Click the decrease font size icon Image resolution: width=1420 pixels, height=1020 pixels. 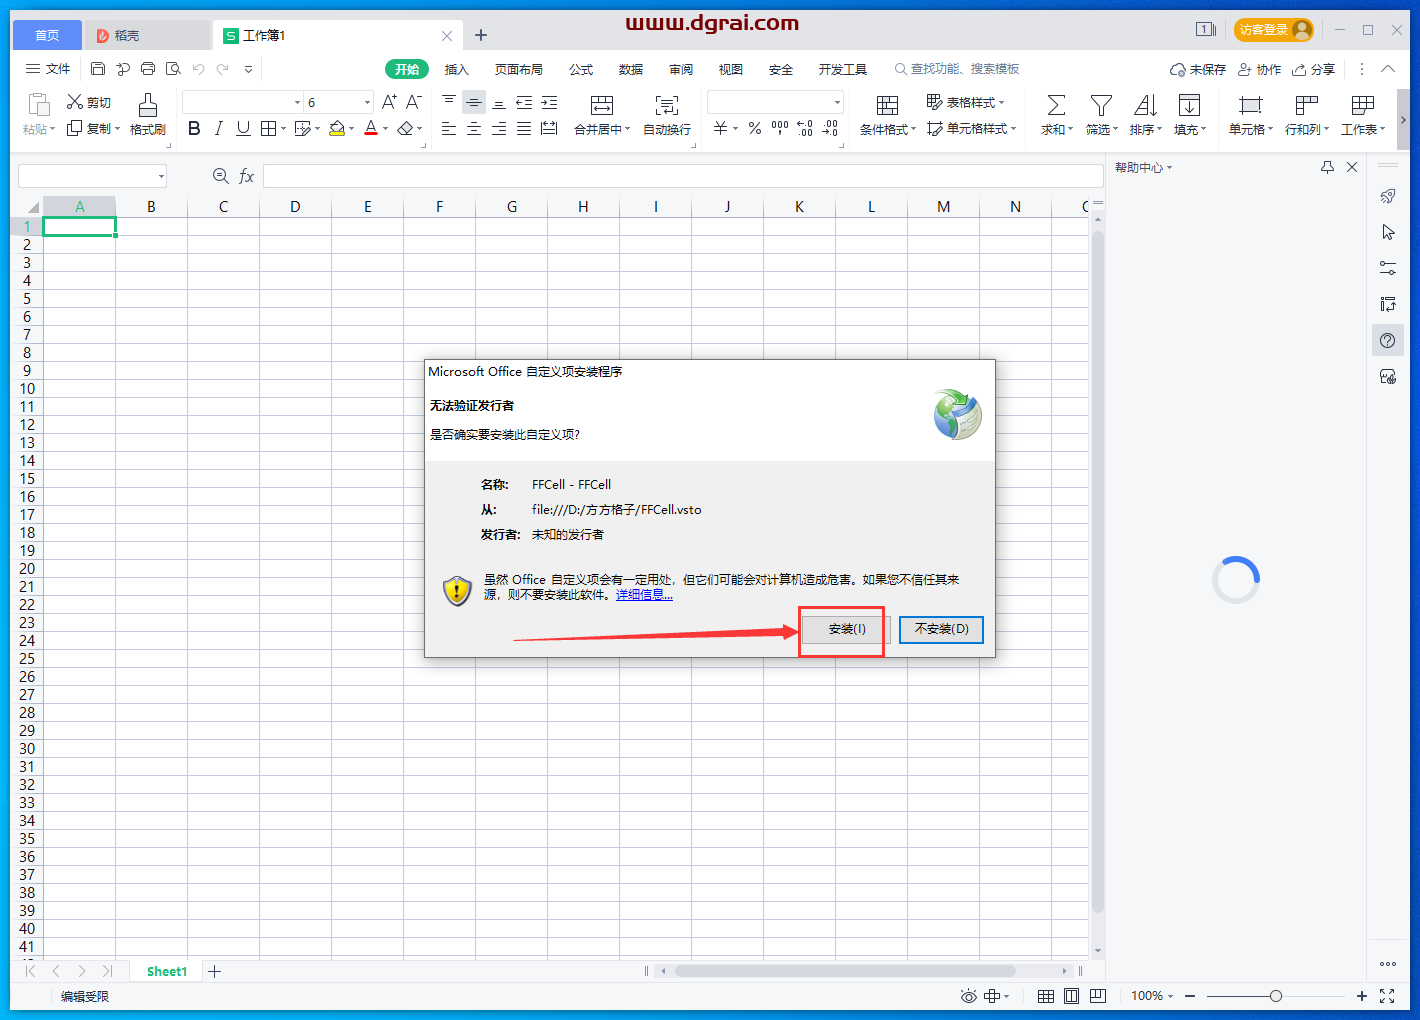[x=413, y=102]
